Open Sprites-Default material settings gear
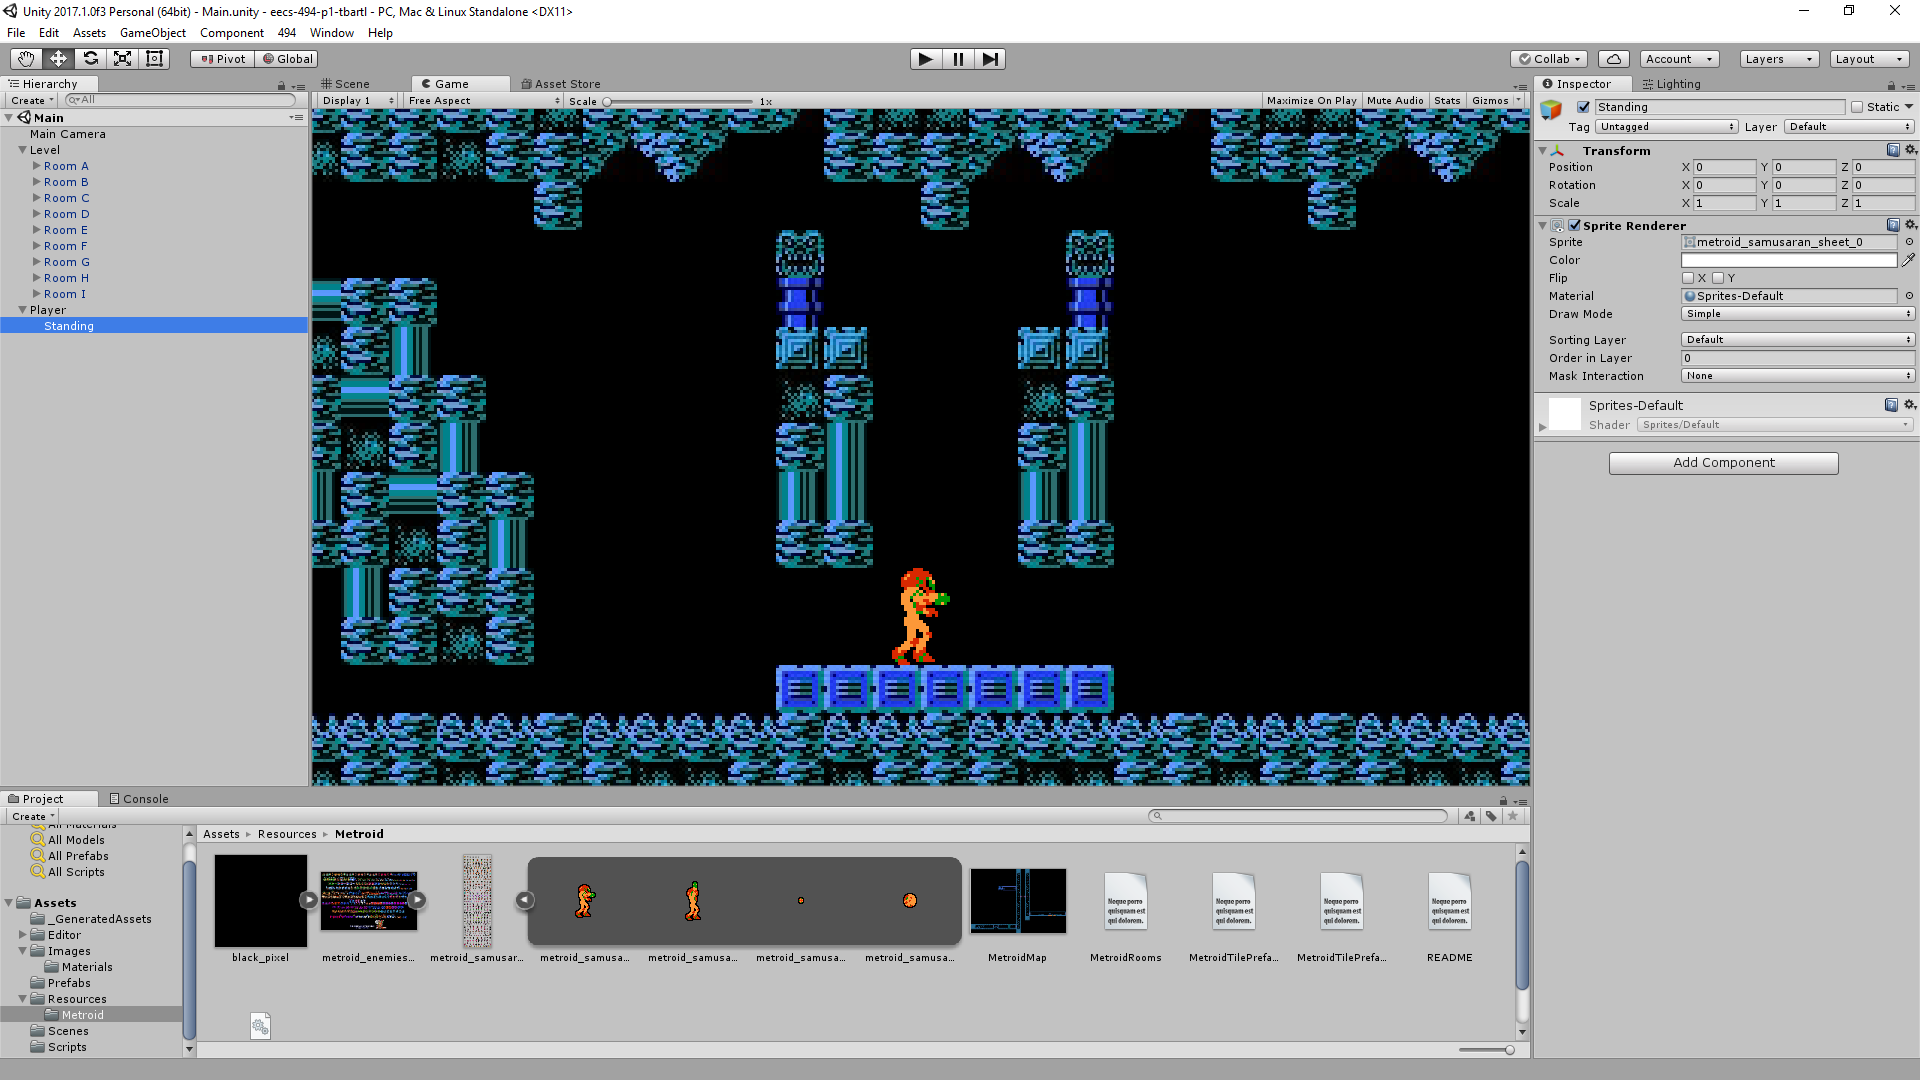The height and width of the screenshot is (1080, 1920). point(1910,405)
